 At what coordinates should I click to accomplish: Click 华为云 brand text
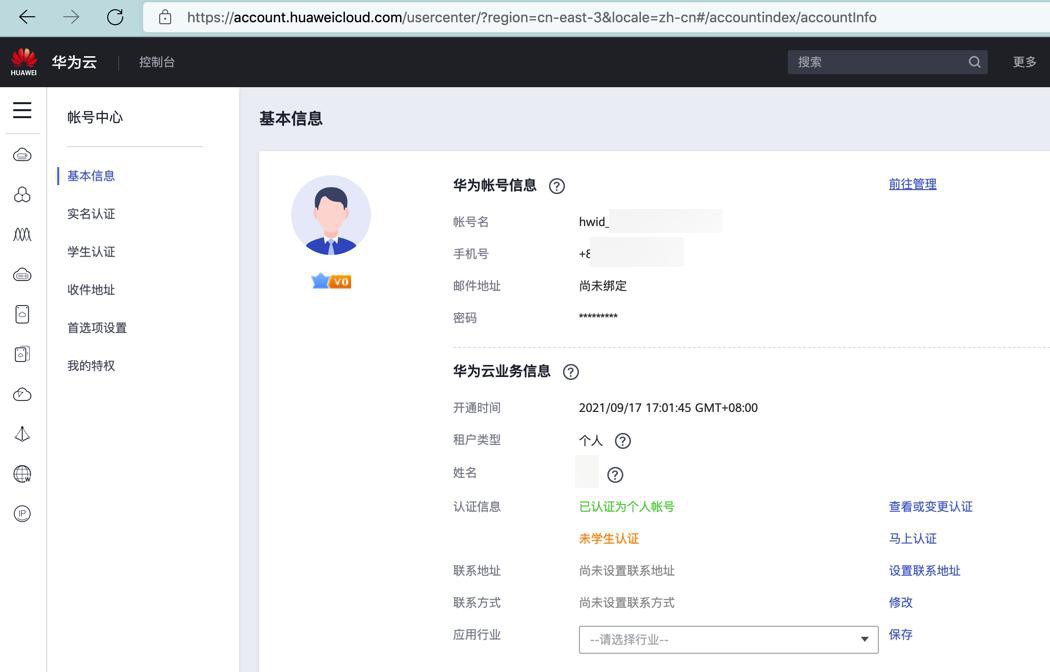(74, 62)
